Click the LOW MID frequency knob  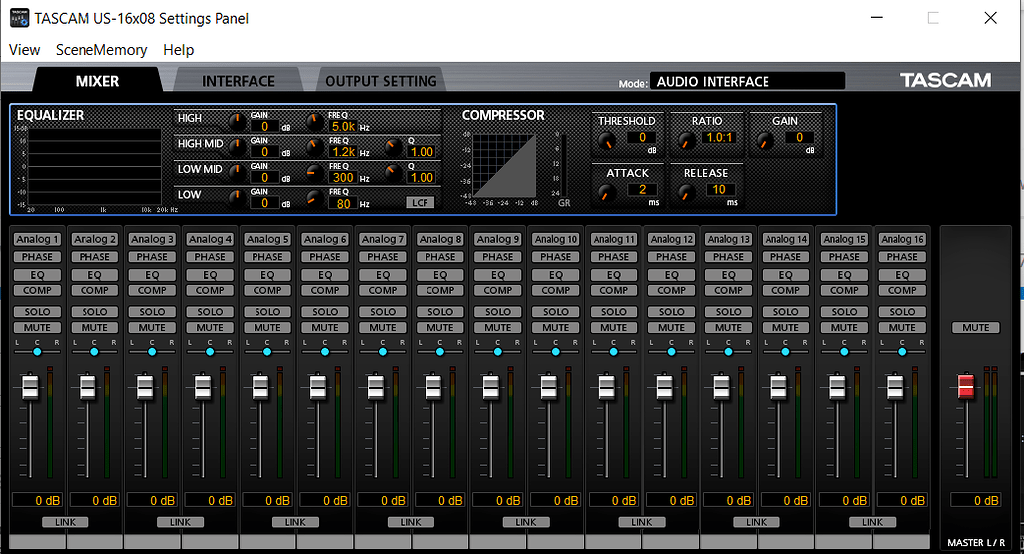pos(315,172)
